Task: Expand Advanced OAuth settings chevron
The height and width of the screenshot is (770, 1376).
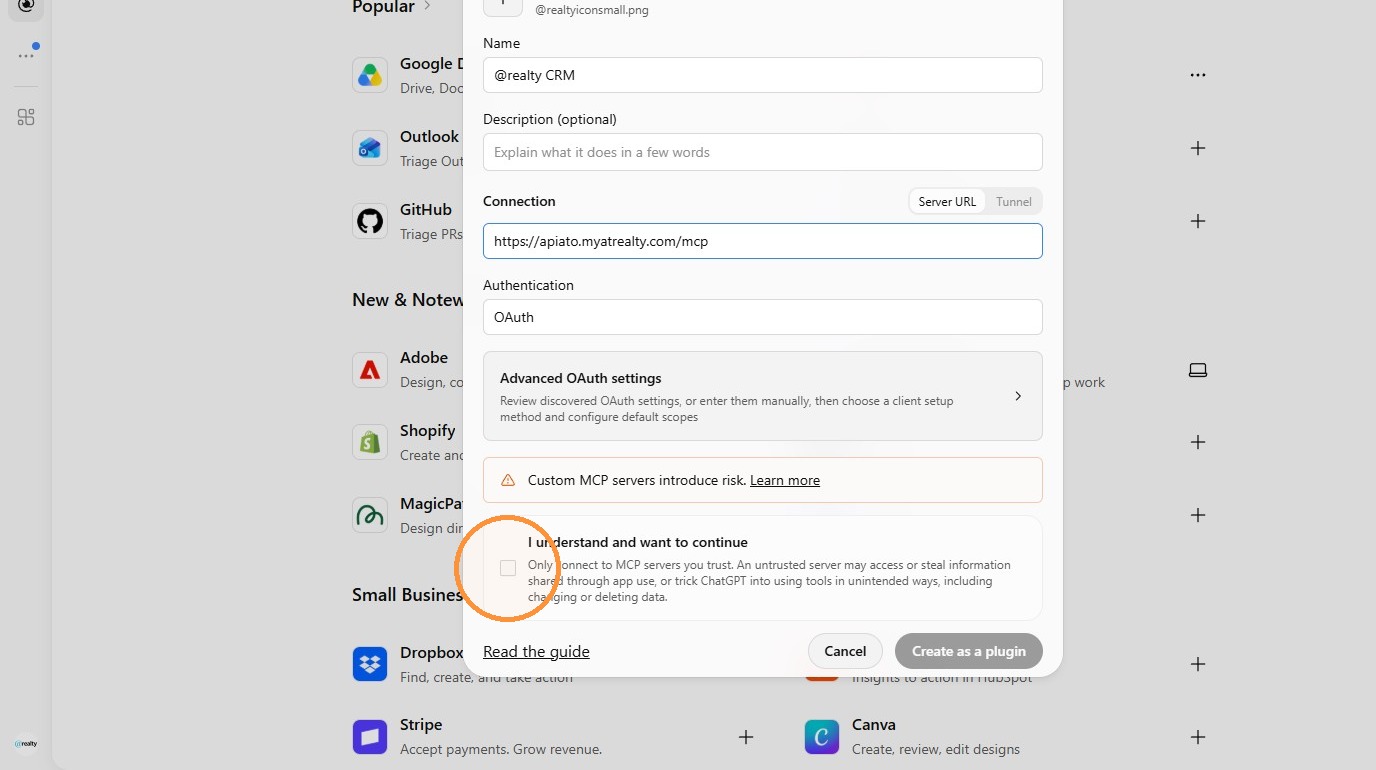Action: pyautogui.click(x=1018, y=396)
